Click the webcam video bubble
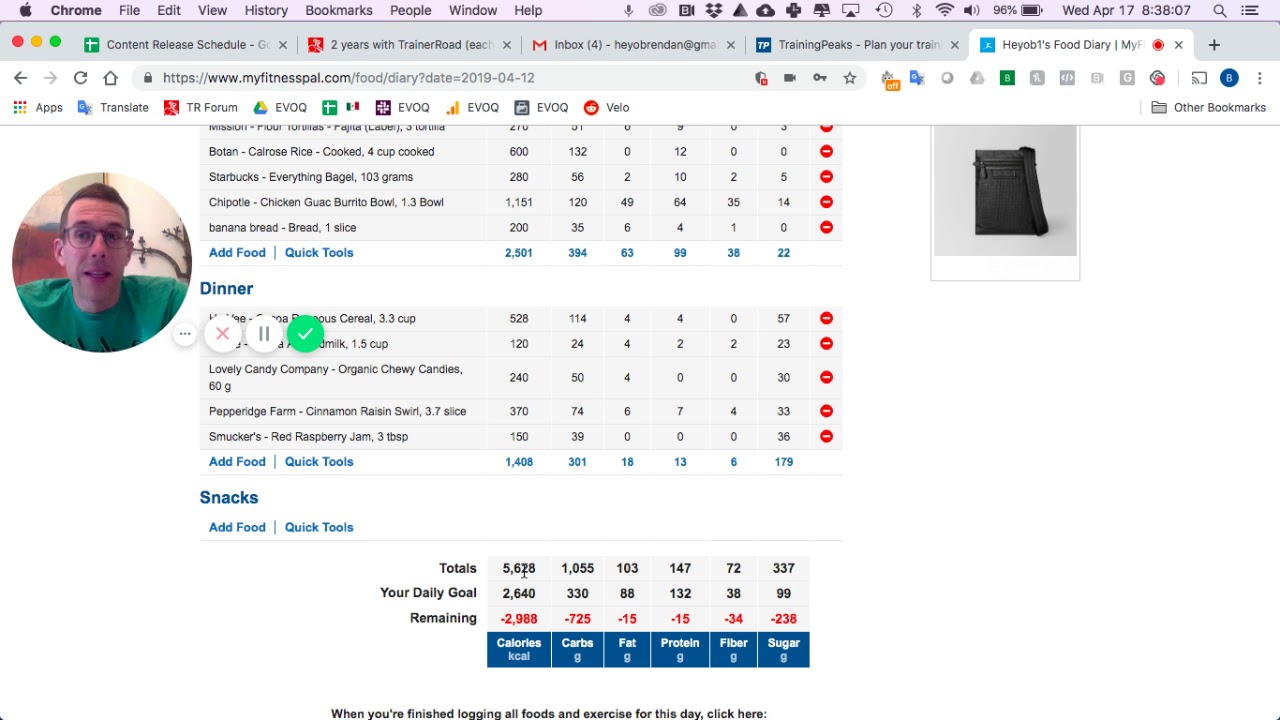This screenshot has width=1280, height=720. [101, 262]
